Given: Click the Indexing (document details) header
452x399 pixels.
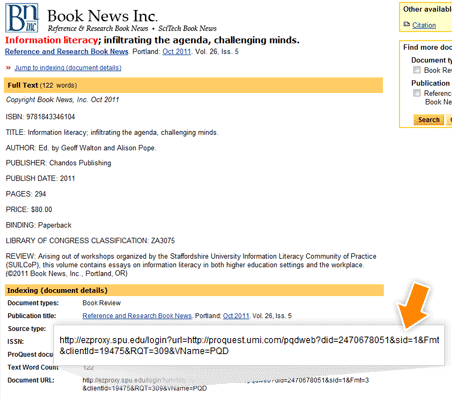Looking at the screenshot, I should (x=194, y=290).
